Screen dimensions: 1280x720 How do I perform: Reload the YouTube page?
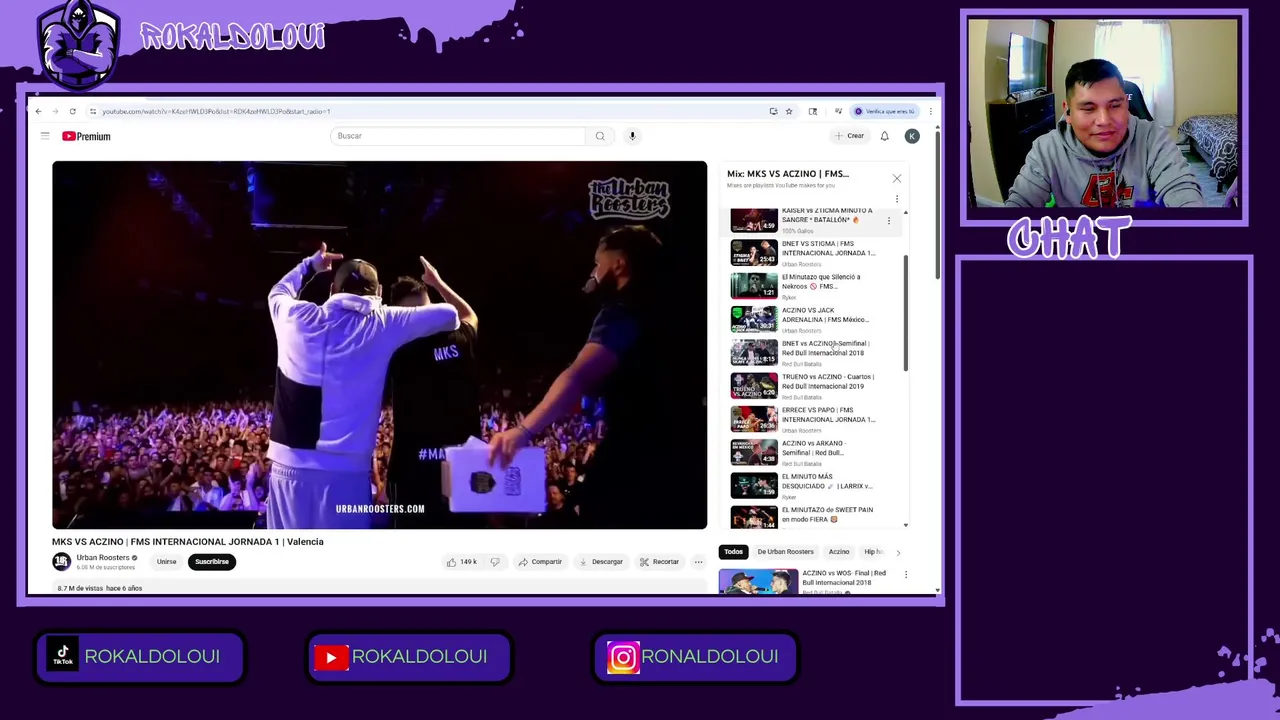point(72,111)
